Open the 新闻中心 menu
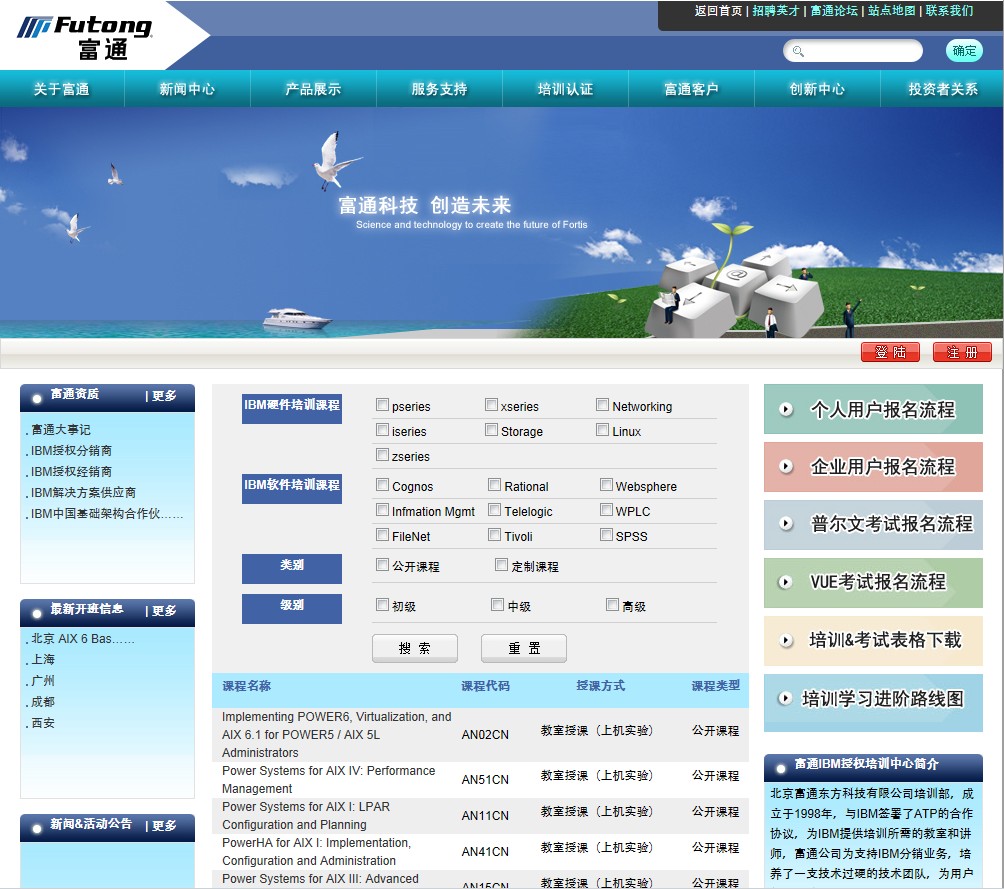Screen dimensions: 1004x889 [187, 89]
